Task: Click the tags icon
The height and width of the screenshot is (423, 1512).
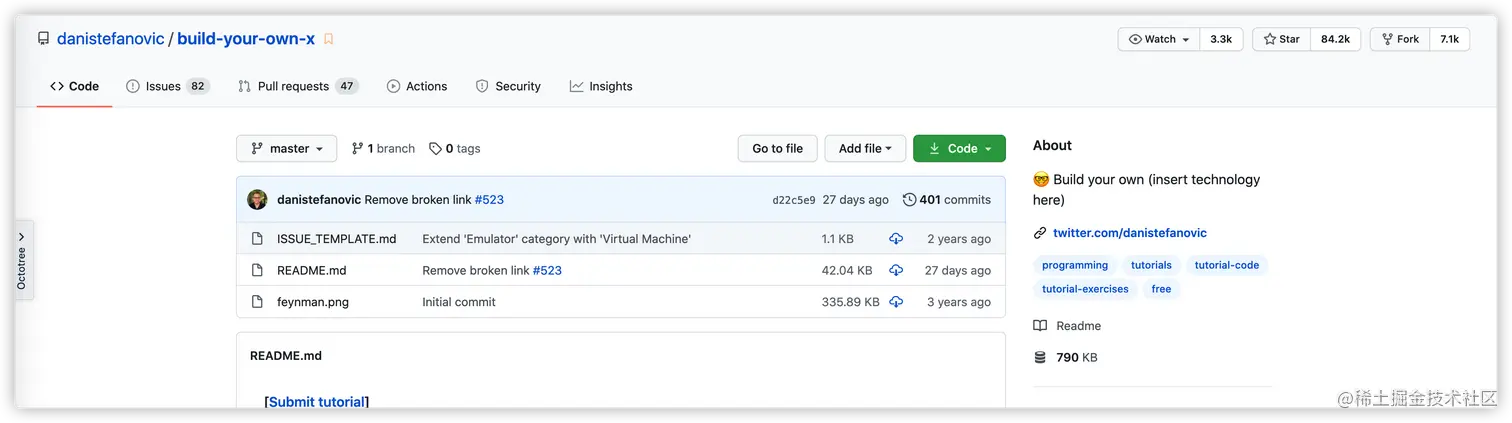Action: (435, 149)
